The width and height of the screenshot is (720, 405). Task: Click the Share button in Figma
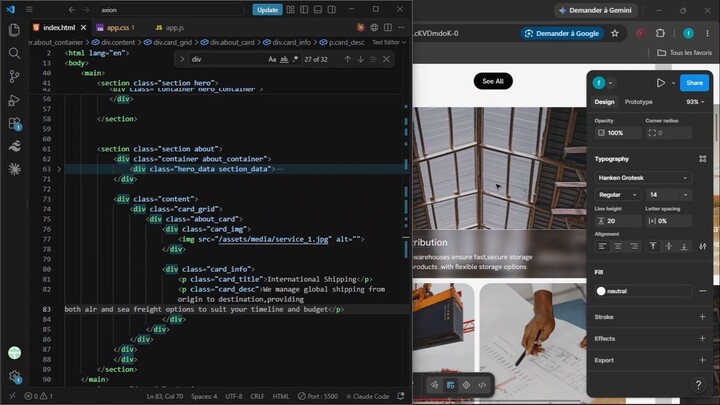(x=694, y=83)
